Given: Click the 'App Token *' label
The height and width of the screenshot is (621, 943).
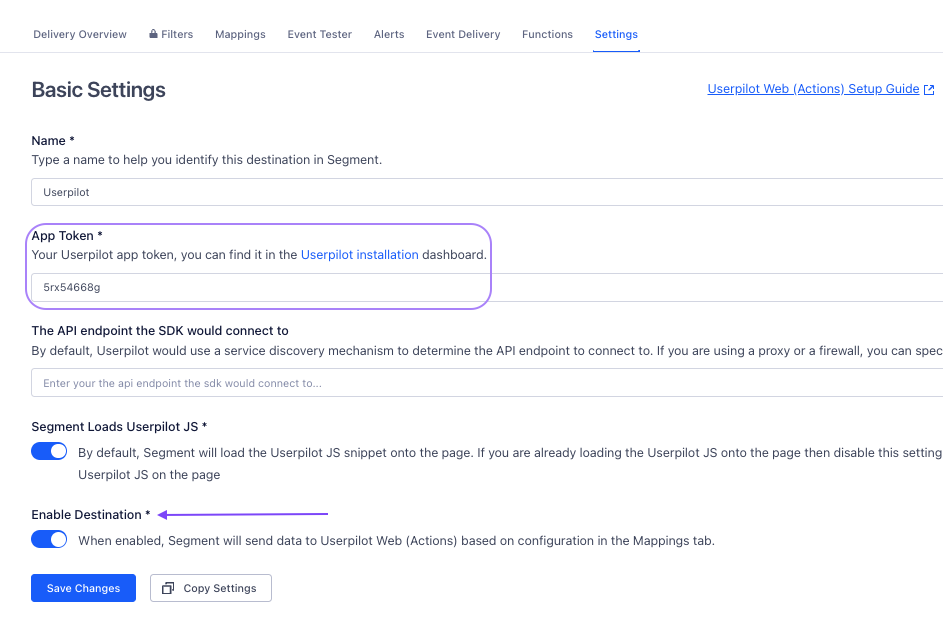Looking at the screenshot, I should pos(67,236).
